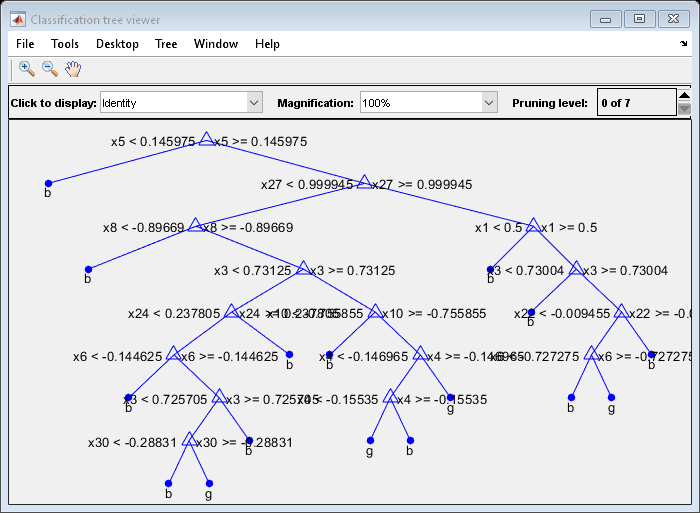The height and width of the screenshot is (513, 700).
Task: Open the Tools menu
Action: [65, 44]
